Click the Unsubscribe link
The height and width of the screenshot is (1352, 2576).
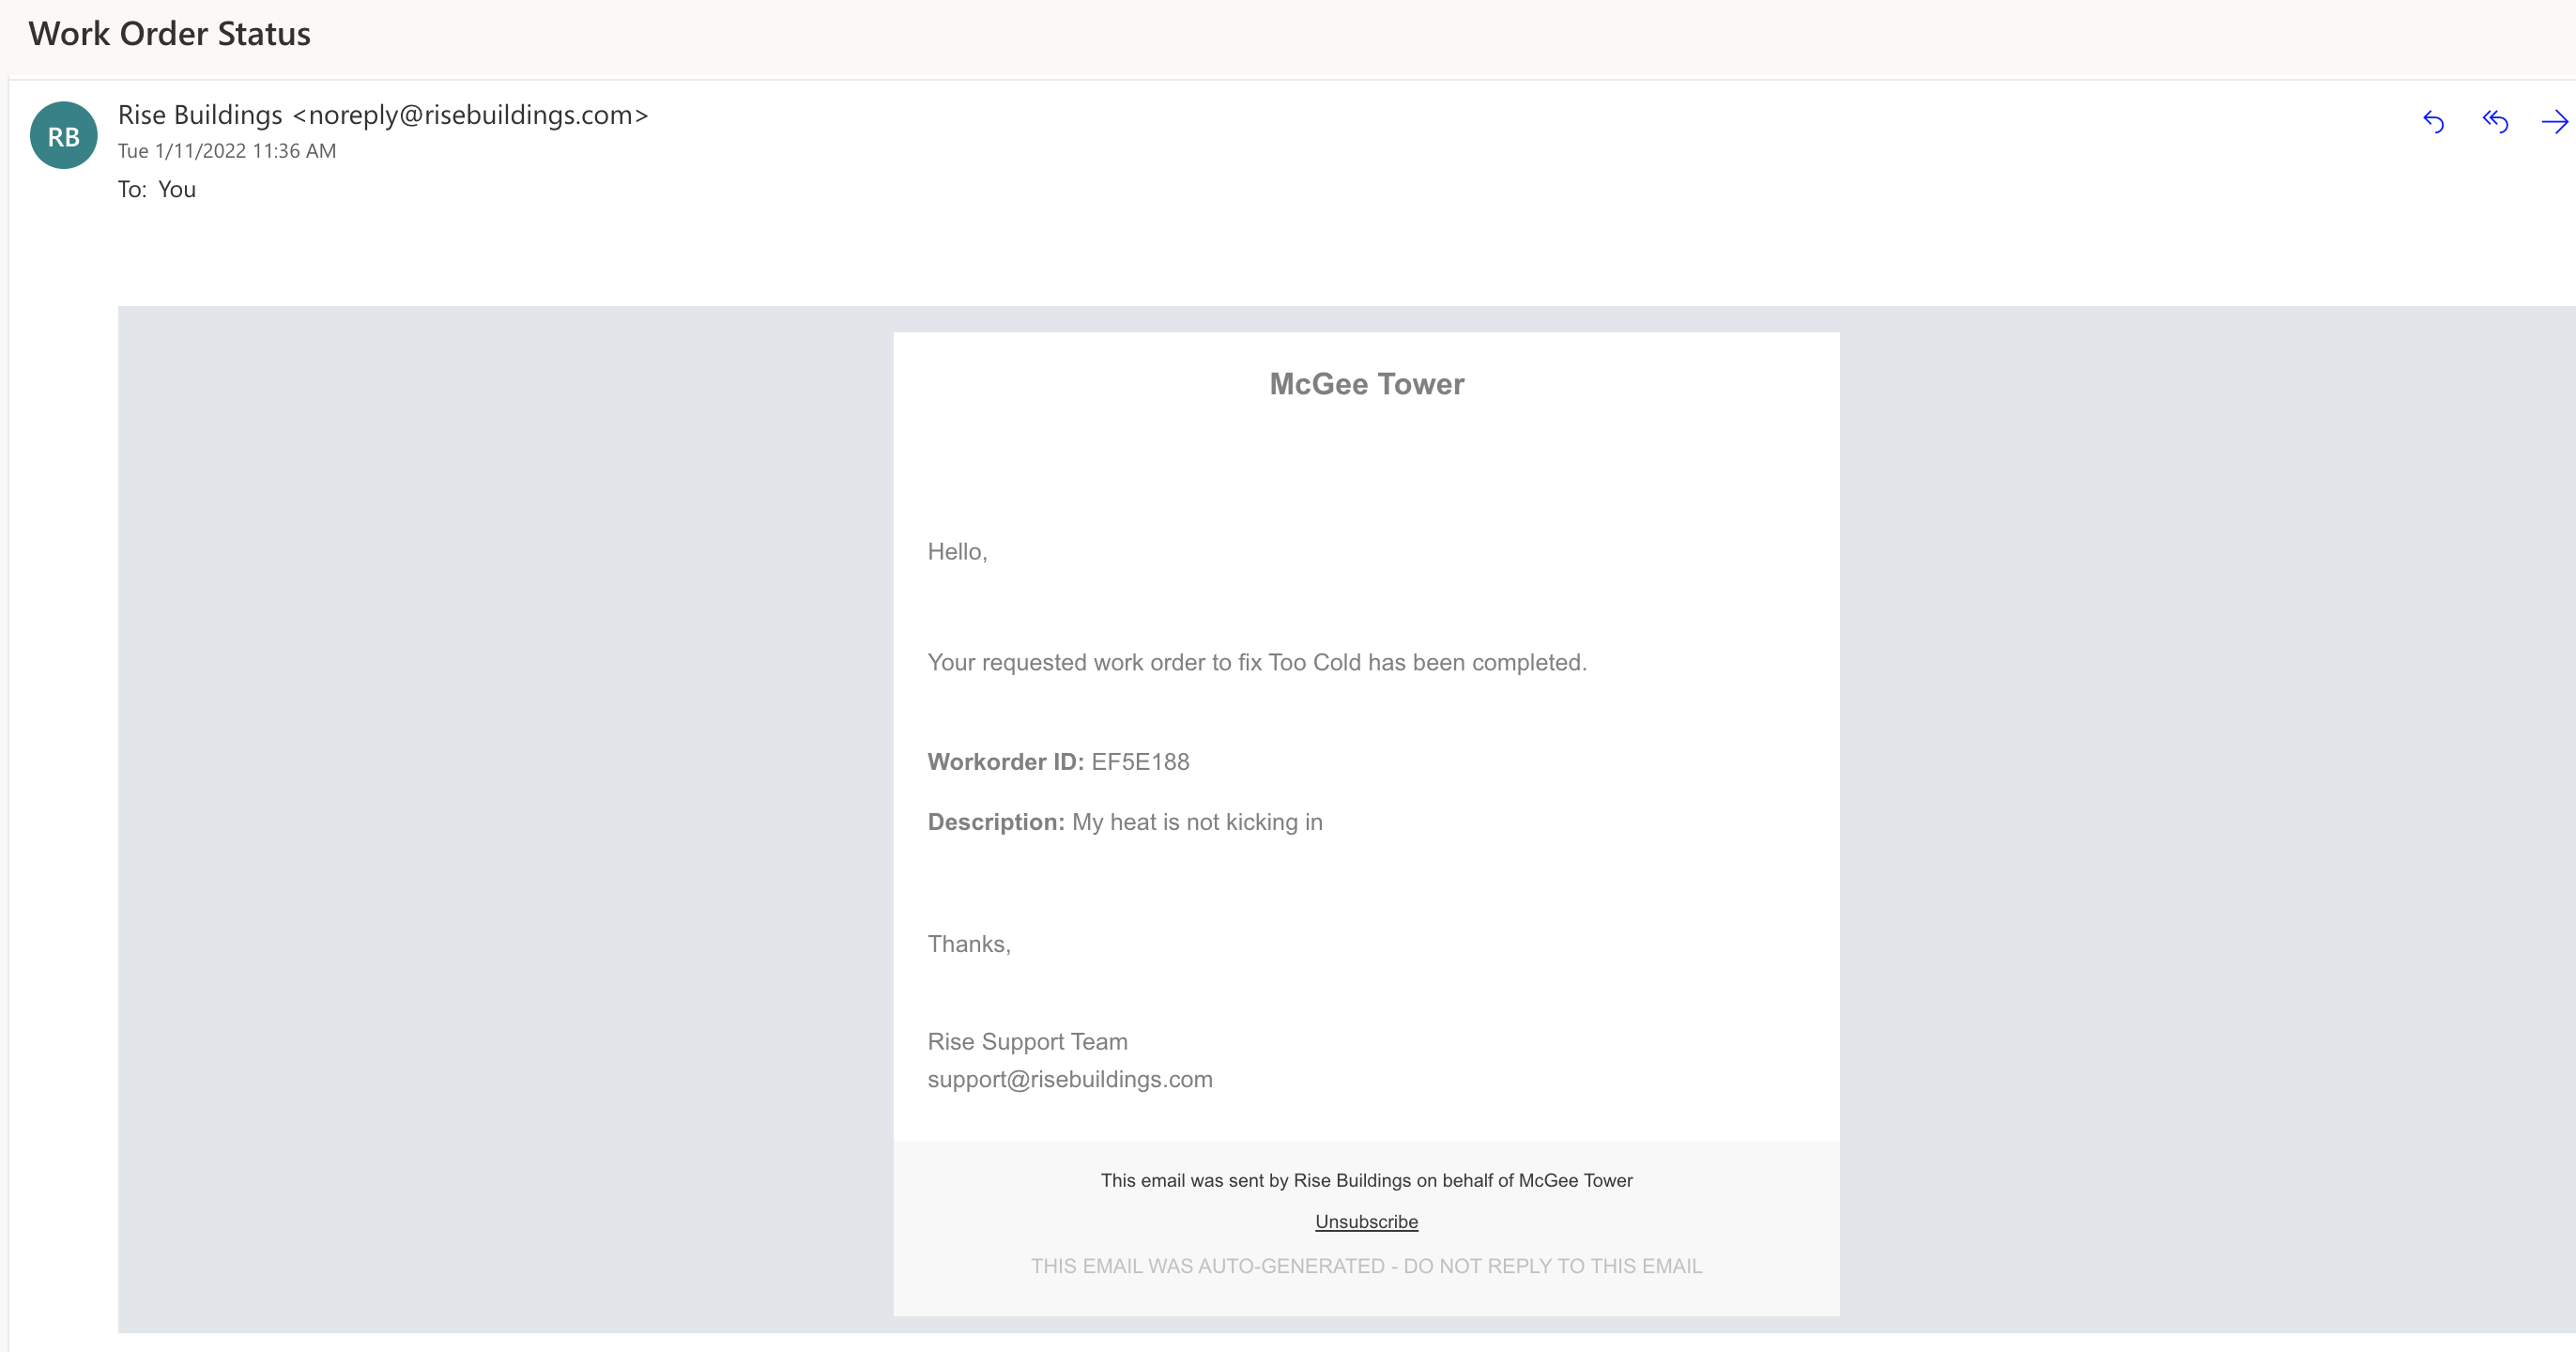[1366, 1222]
